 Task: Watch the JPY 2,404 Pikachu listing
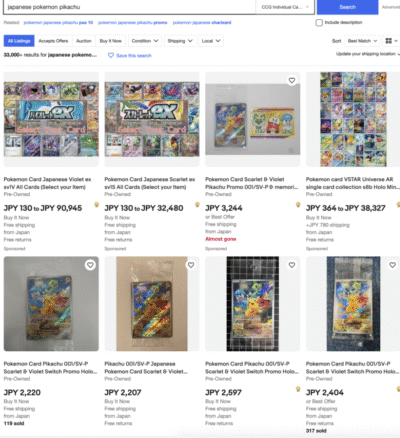pyautogui.click(x=392, y=265)
